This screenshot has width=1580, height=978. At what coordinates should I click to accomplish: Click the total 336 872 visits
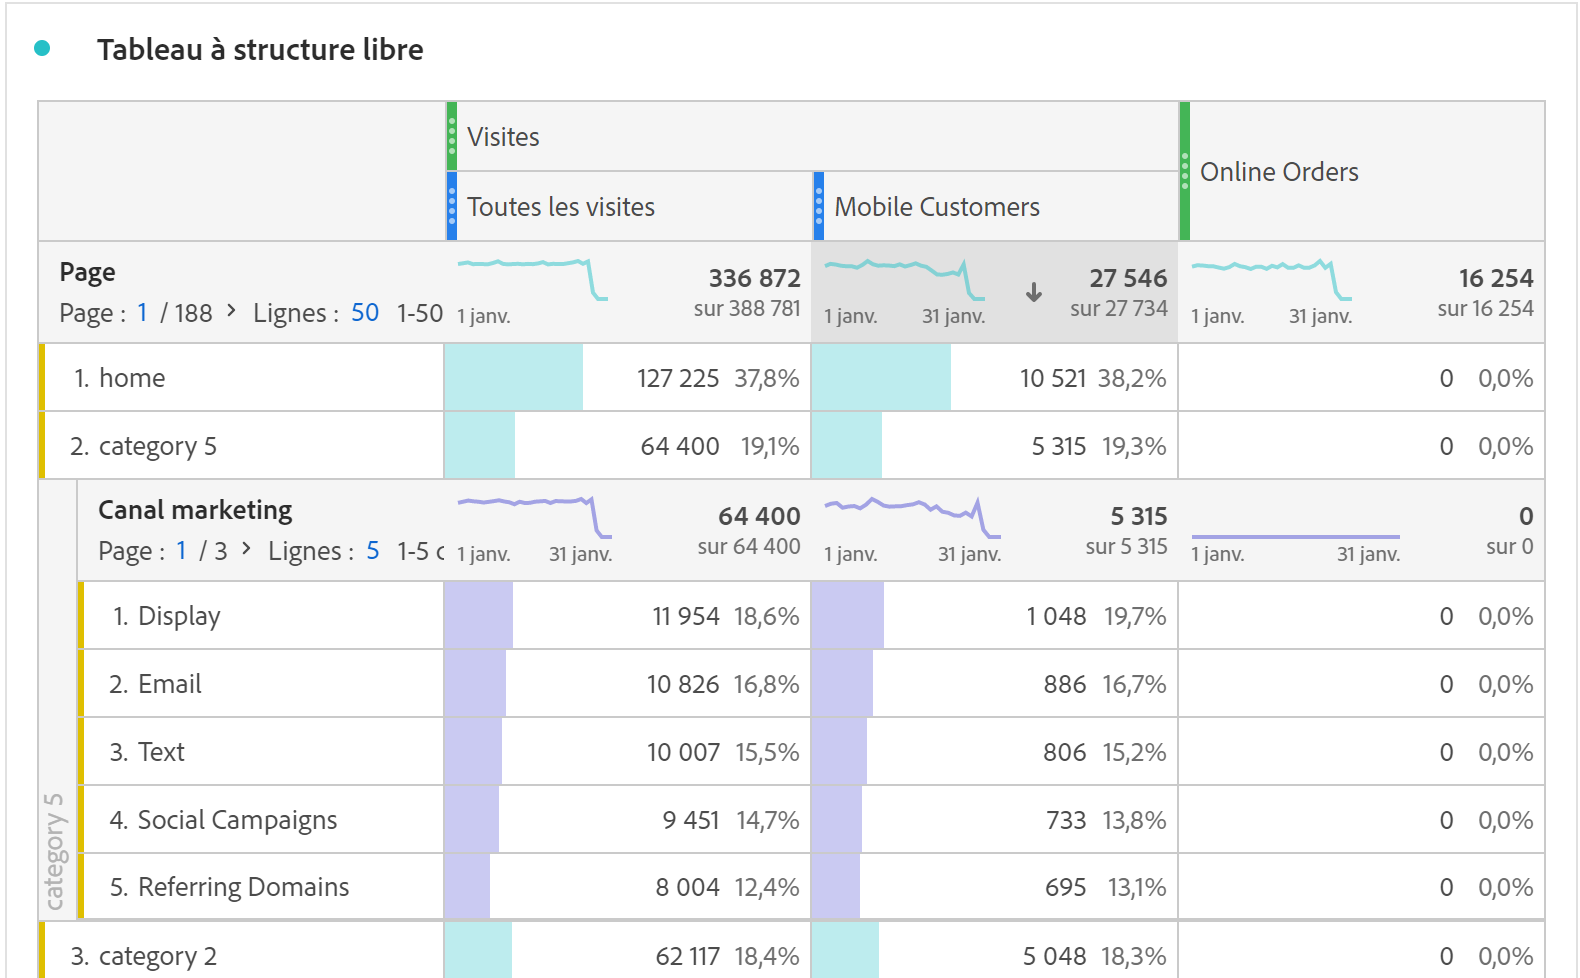(x=755, y=278)
